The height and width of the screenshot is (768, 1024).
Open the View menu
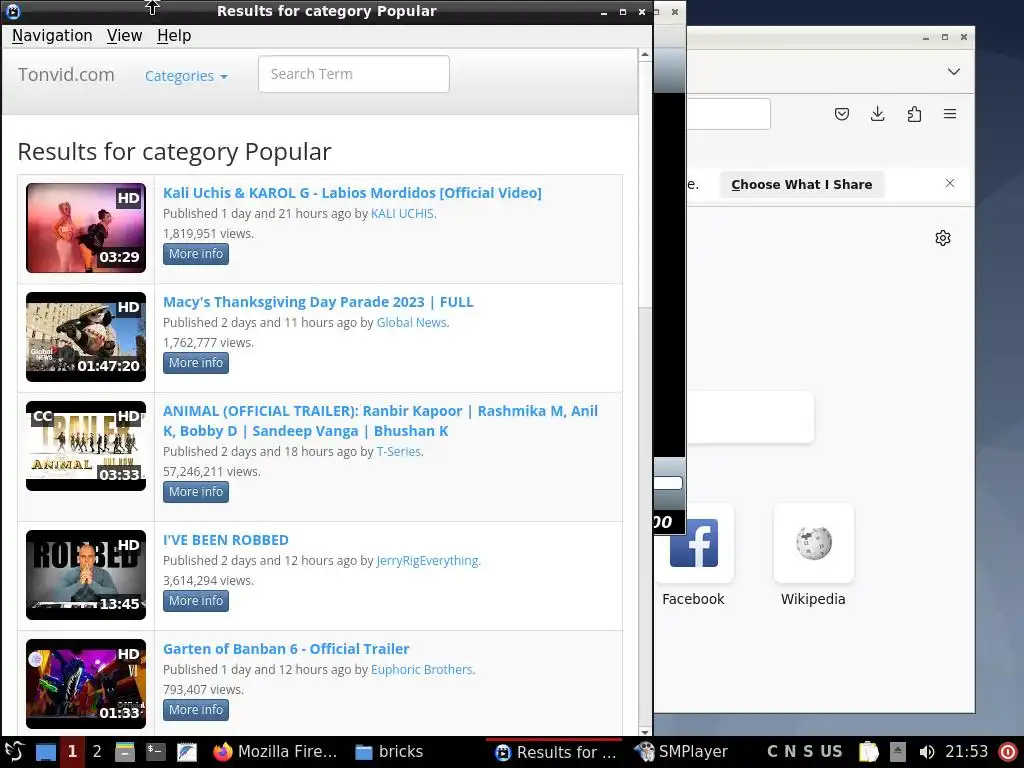coord(124,35)
